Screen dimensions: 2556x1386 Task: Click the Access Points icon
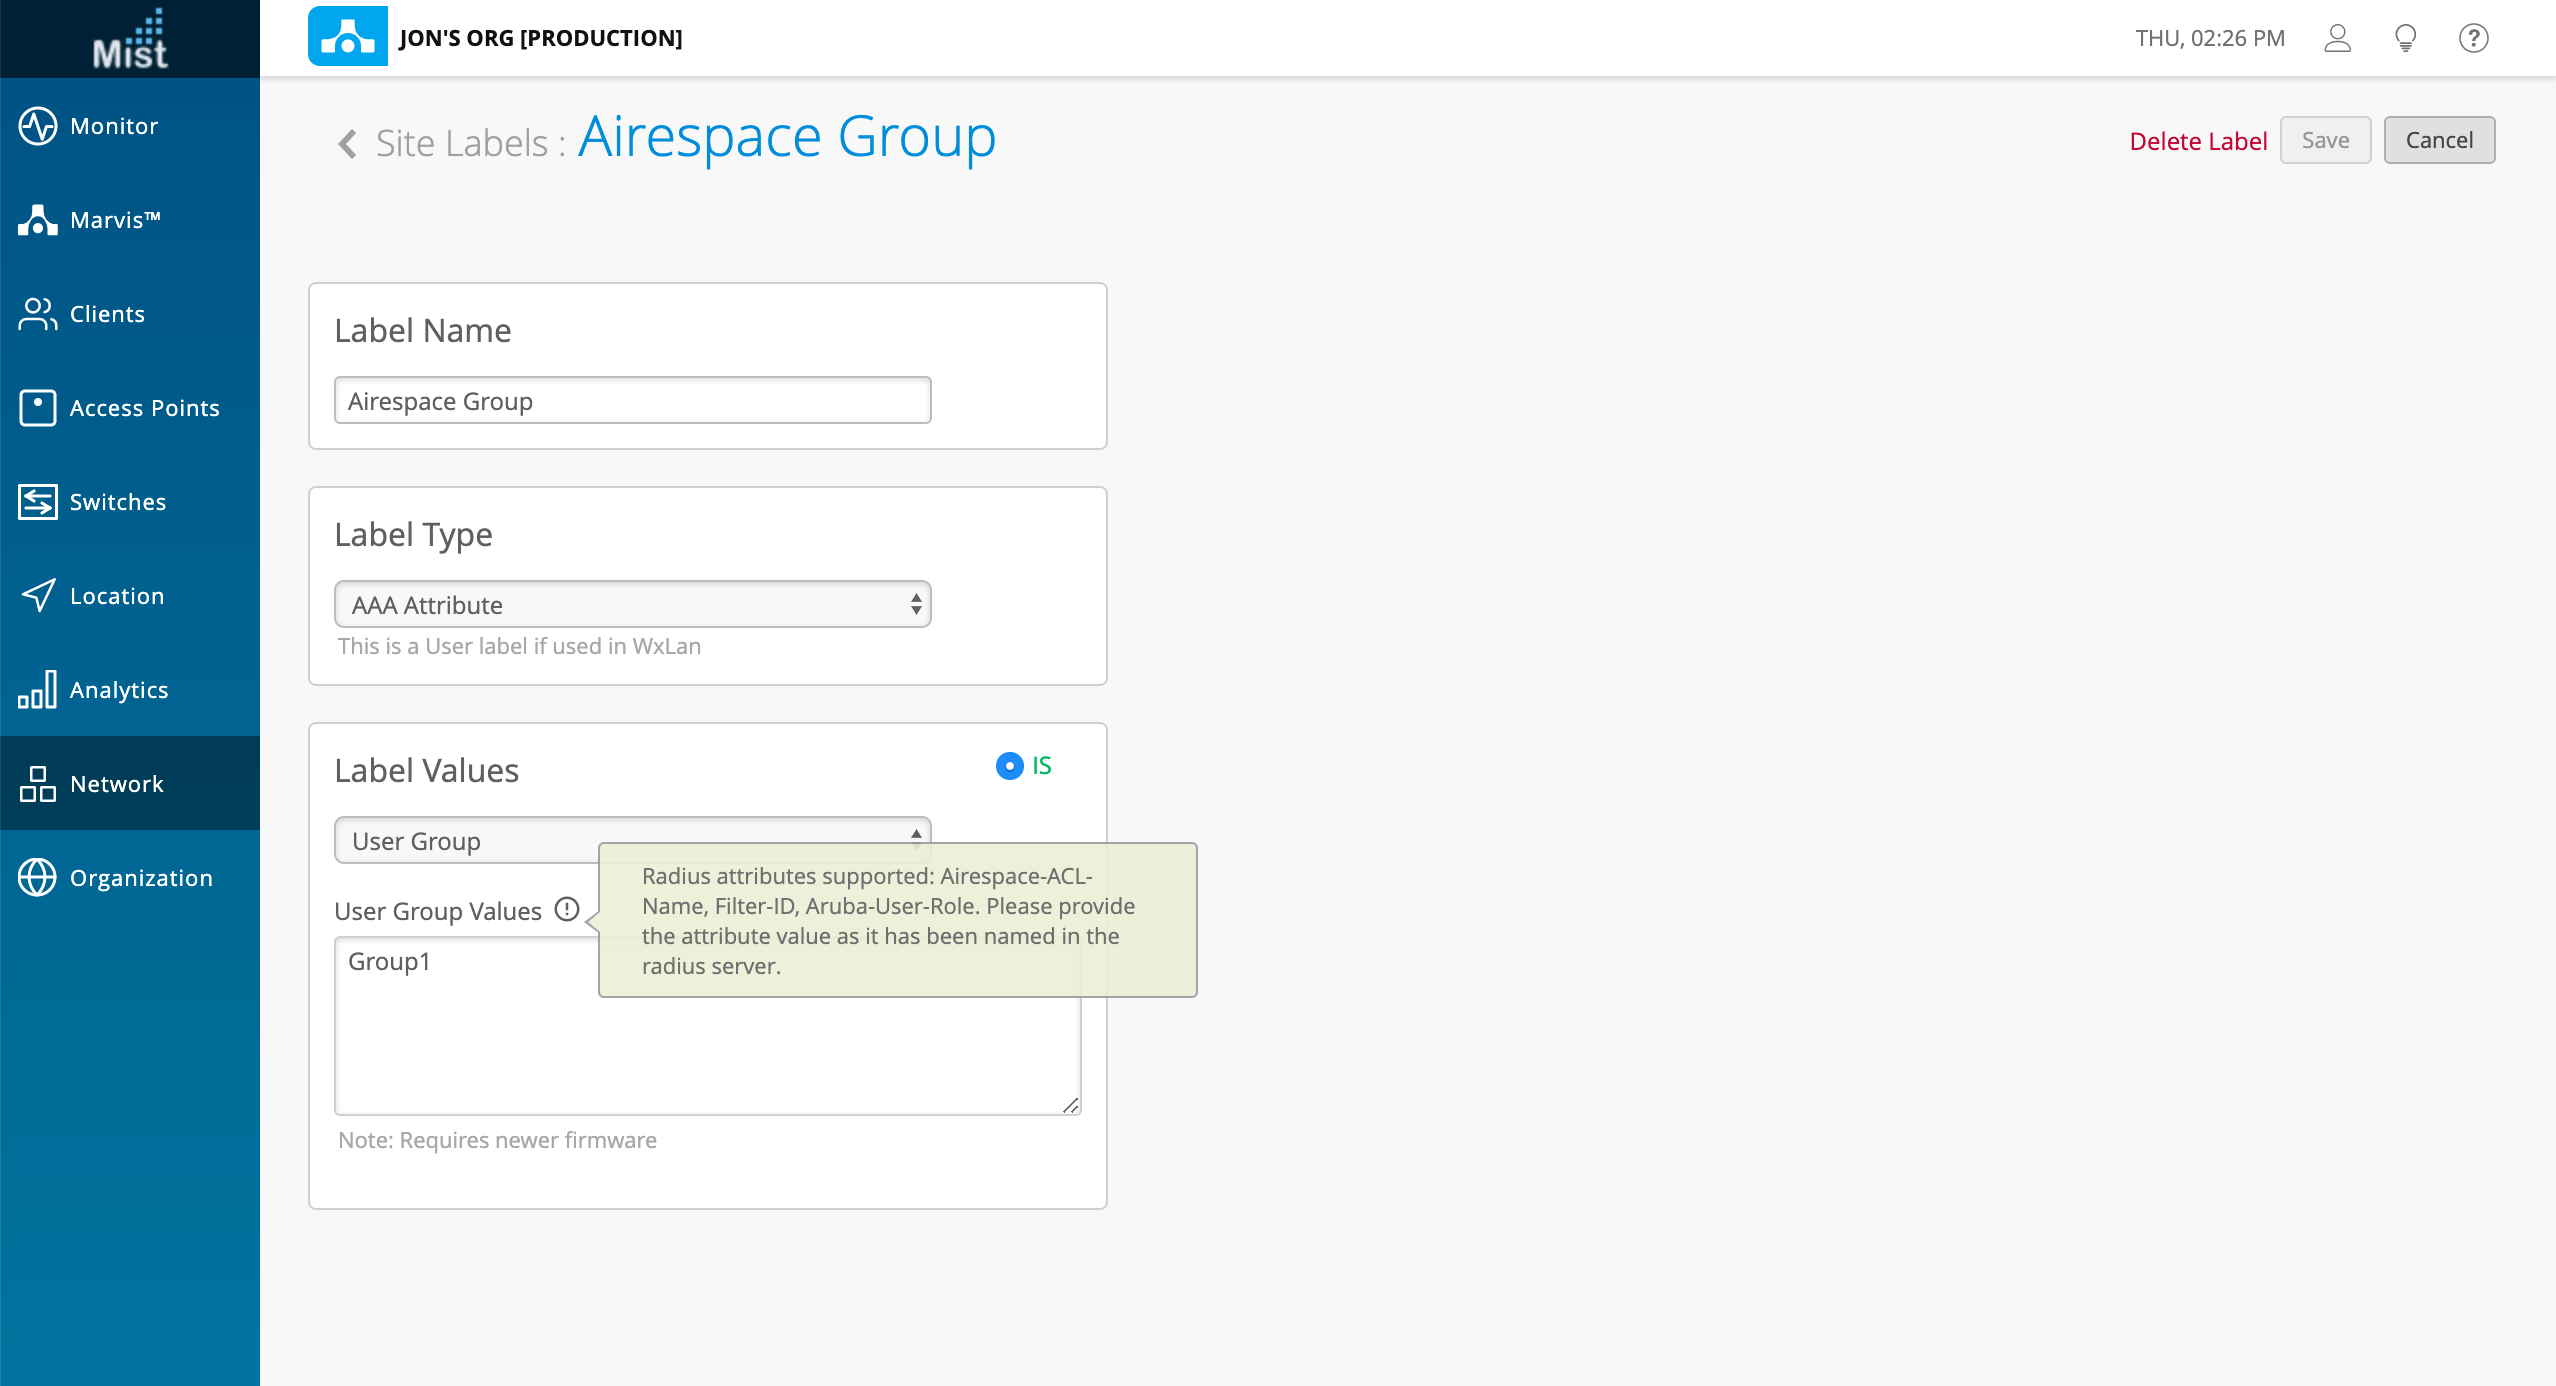(38, 408)
